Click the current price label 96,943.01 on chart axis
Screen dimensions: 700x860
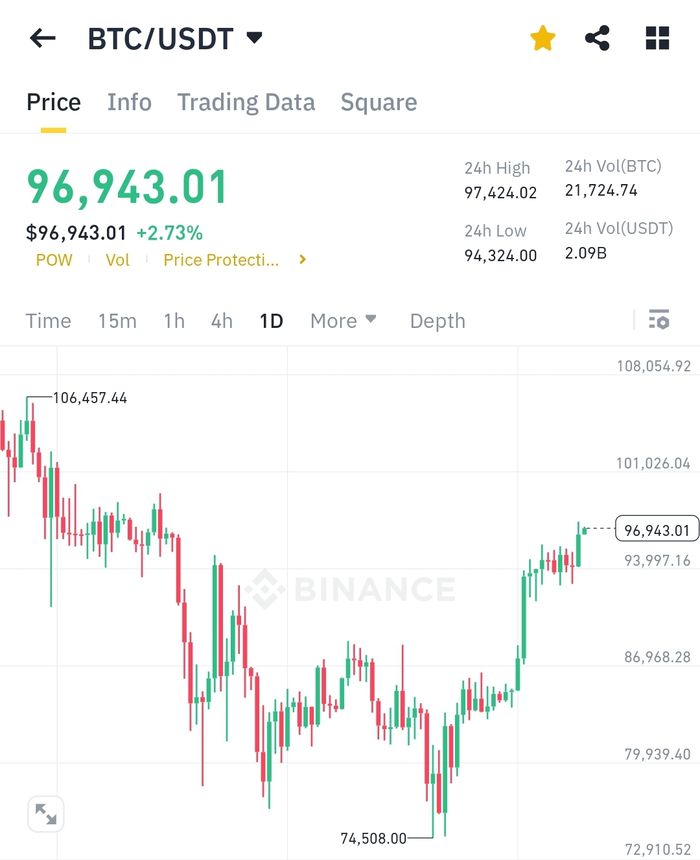click(656, 530)
